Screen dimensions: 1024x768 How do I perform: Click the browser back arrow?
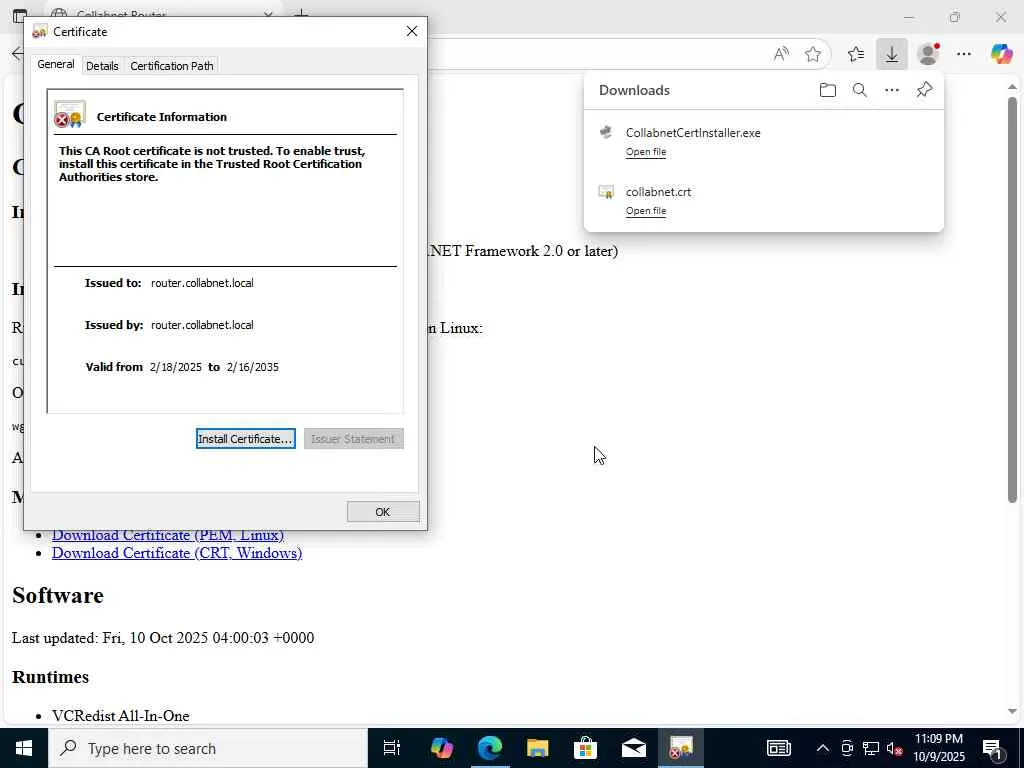pos(17,54)
